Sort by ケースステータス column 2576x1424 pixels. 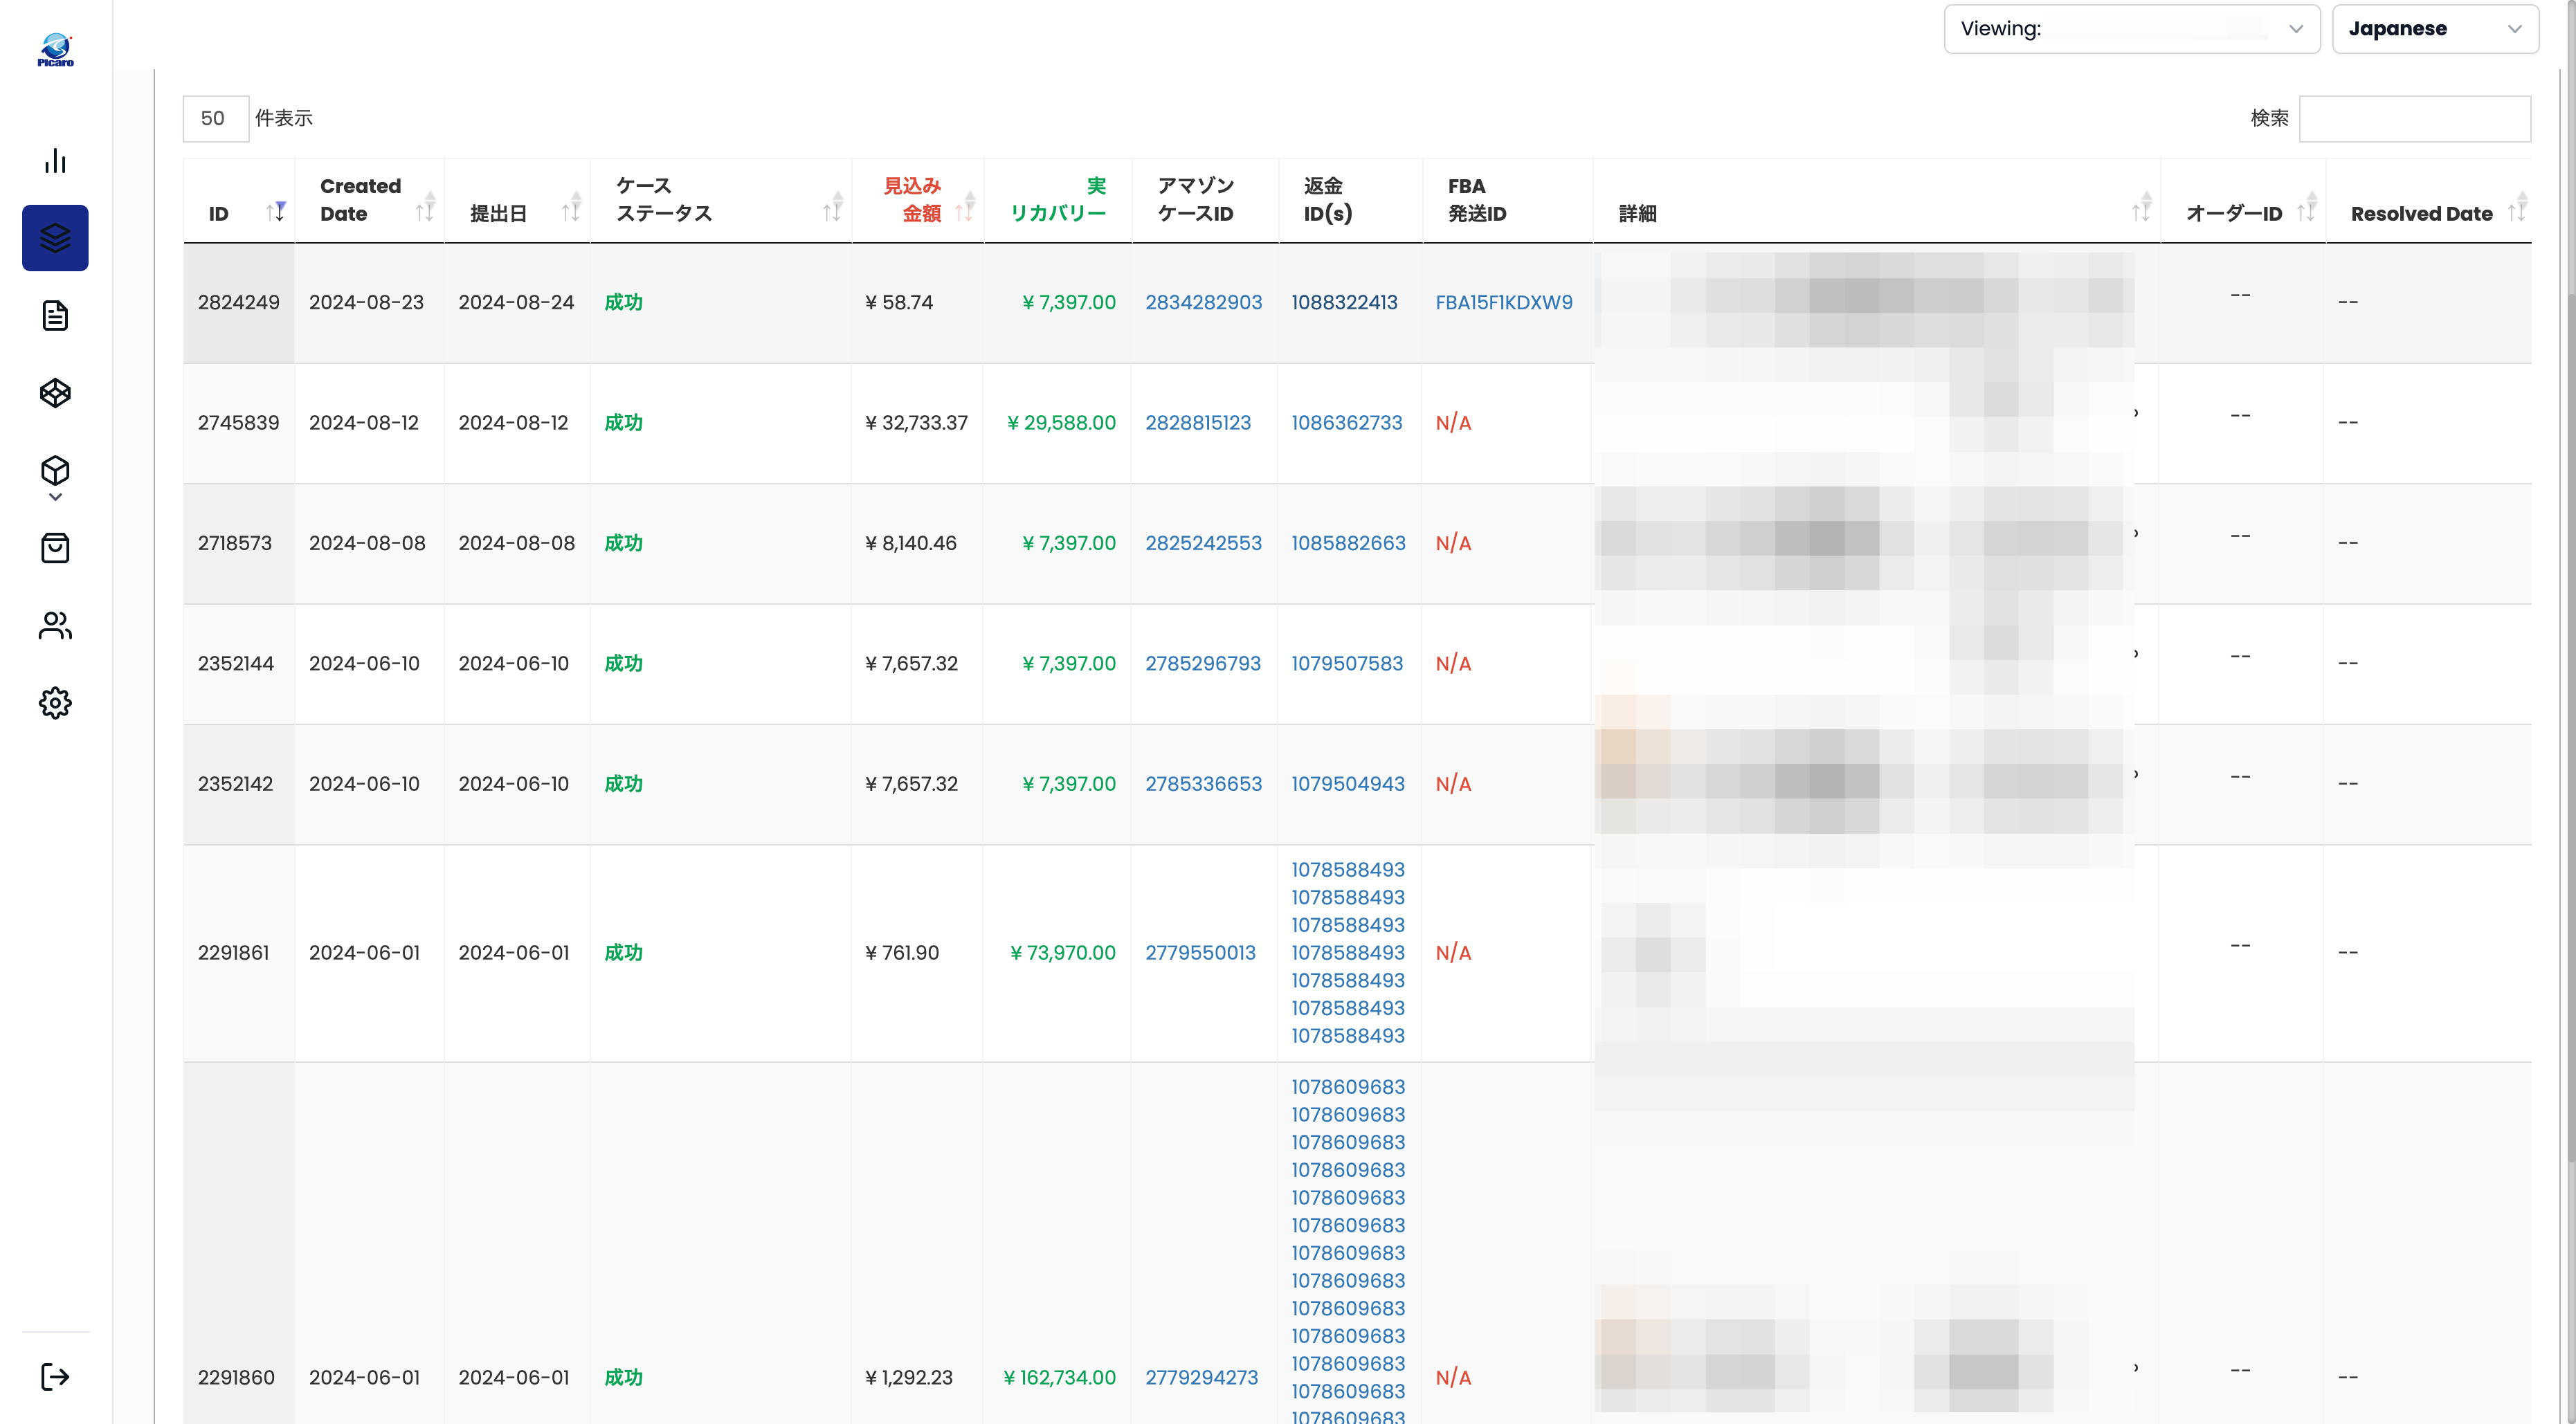coord(720,200)
